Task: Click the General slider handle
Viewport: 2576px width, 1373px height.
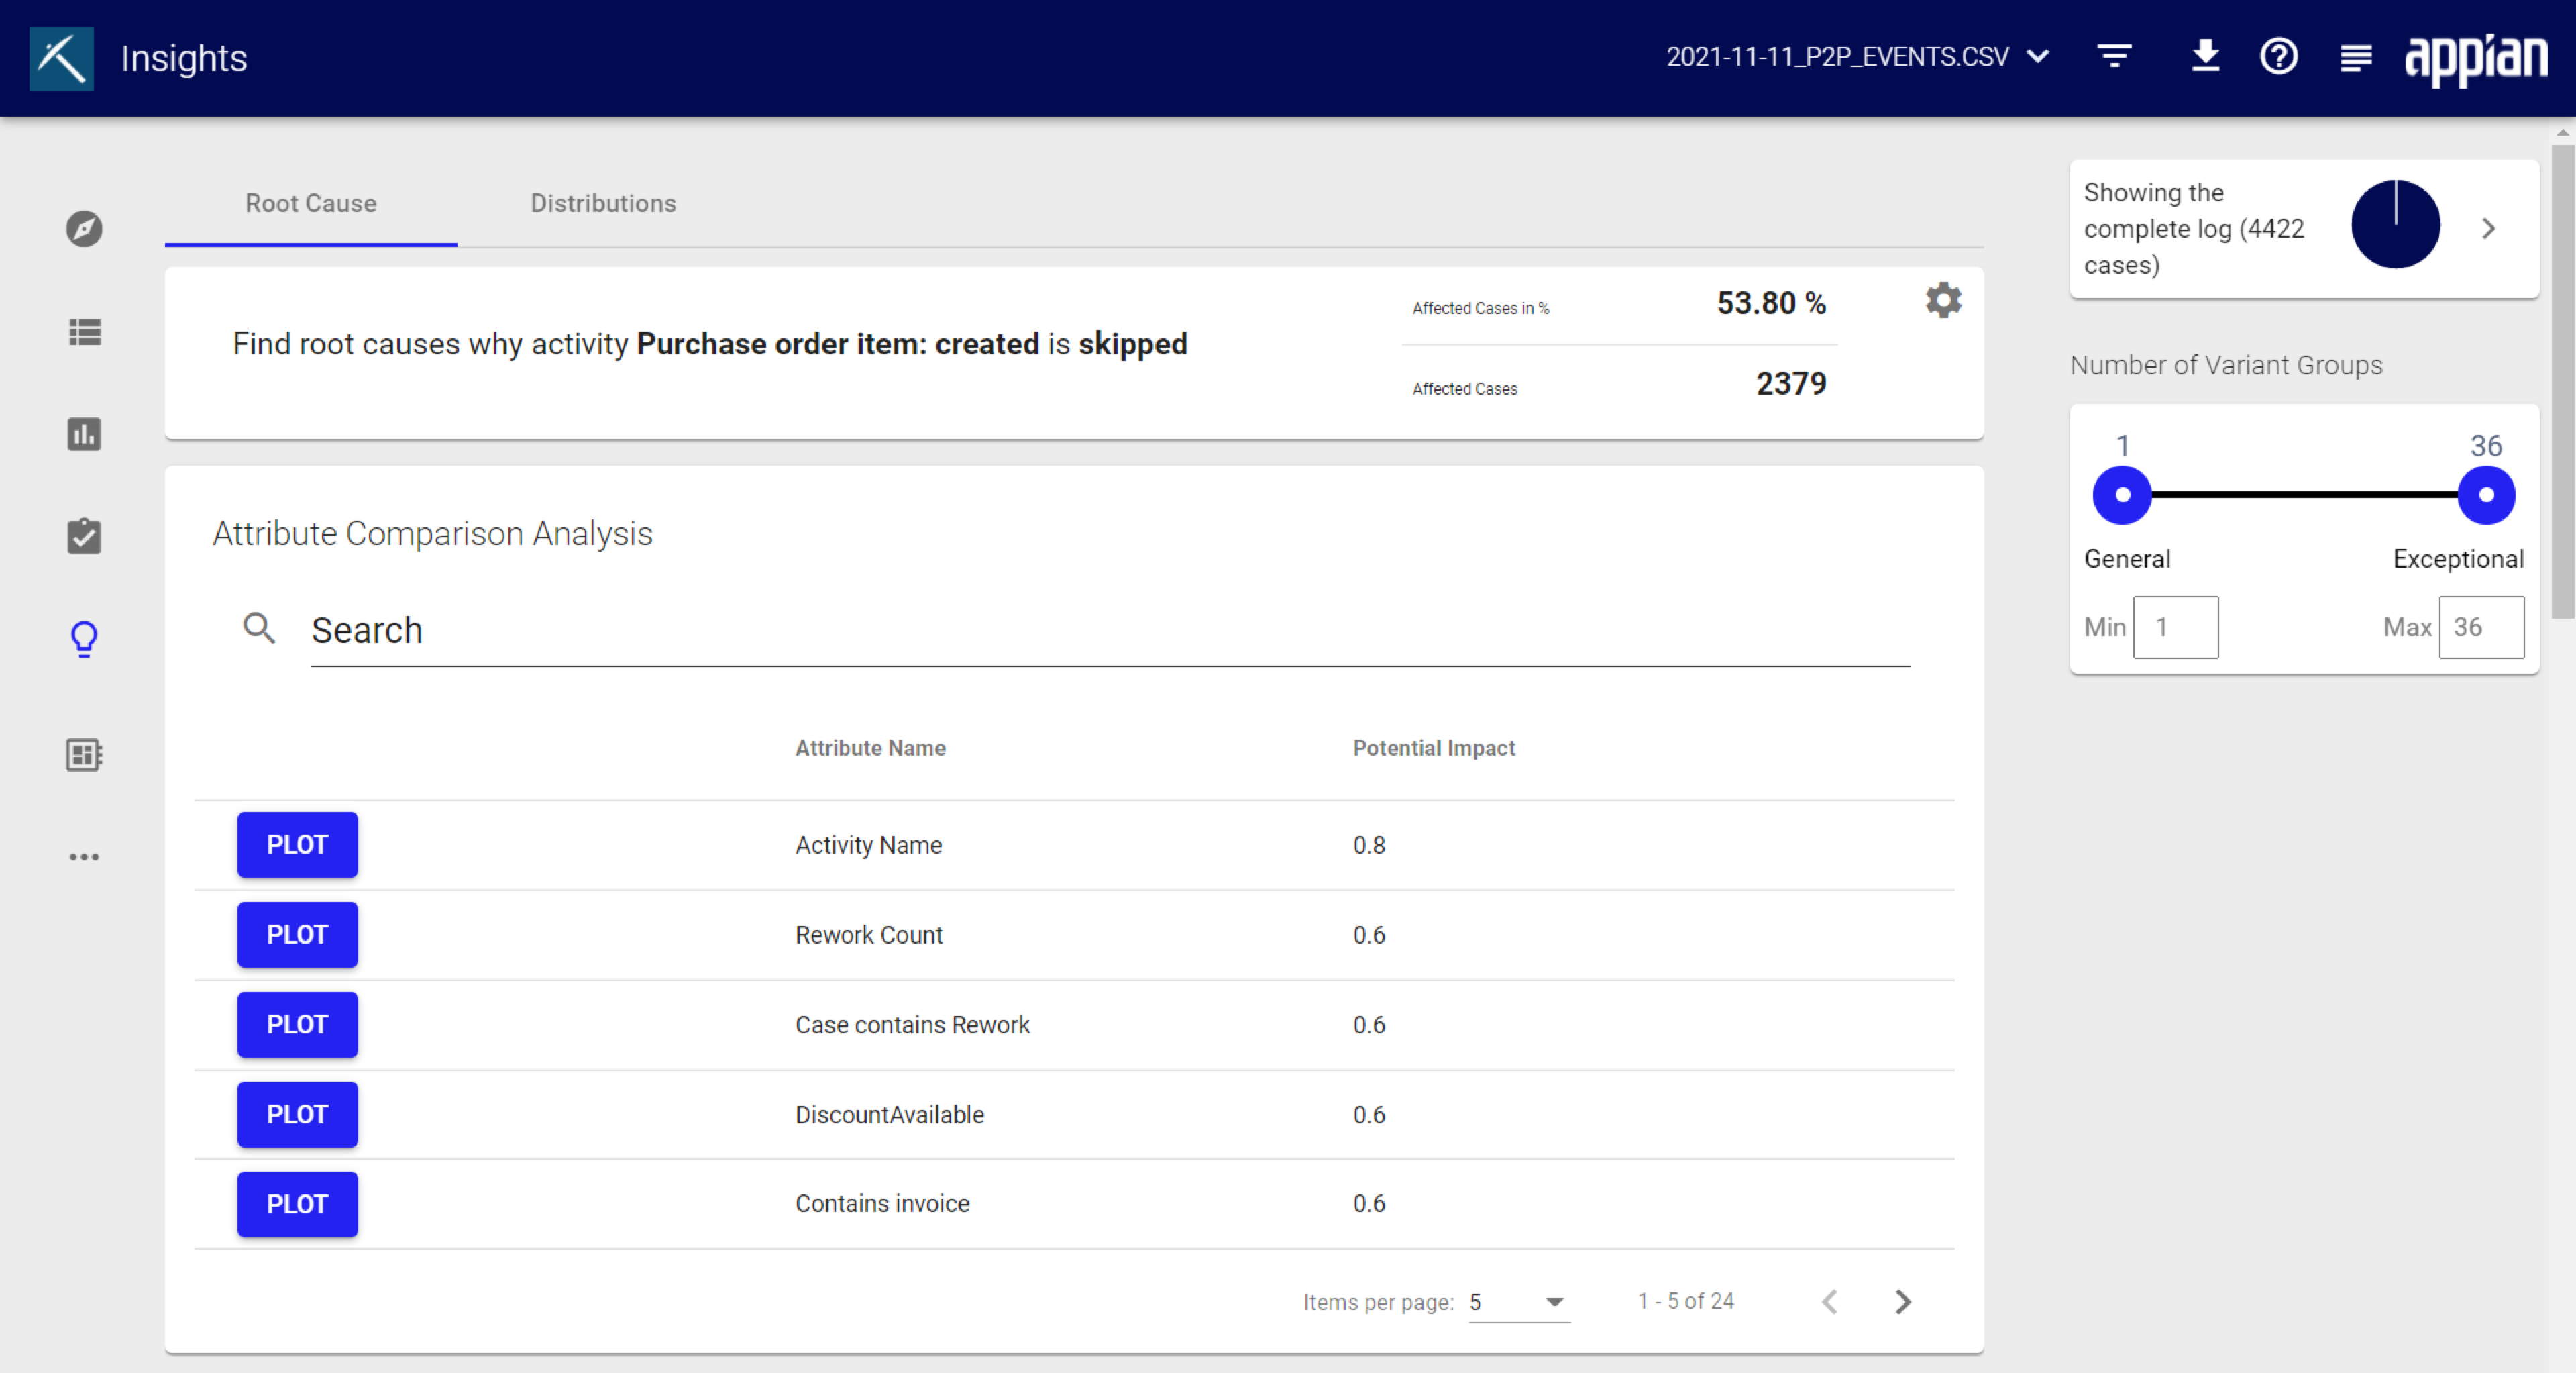Action: (2122, 495)
